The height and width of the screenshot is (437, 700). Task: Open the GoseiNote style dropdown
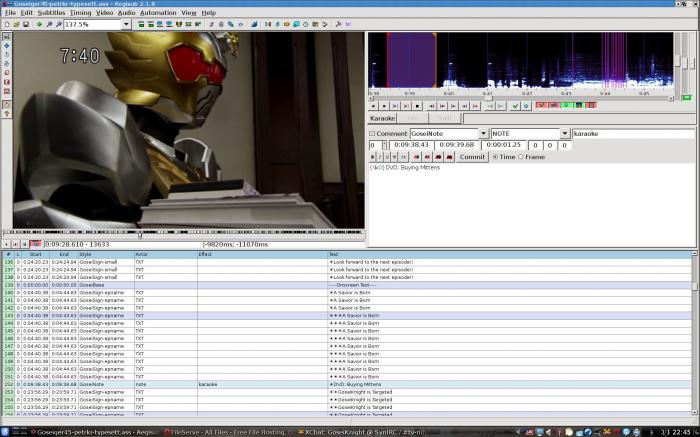483,133
